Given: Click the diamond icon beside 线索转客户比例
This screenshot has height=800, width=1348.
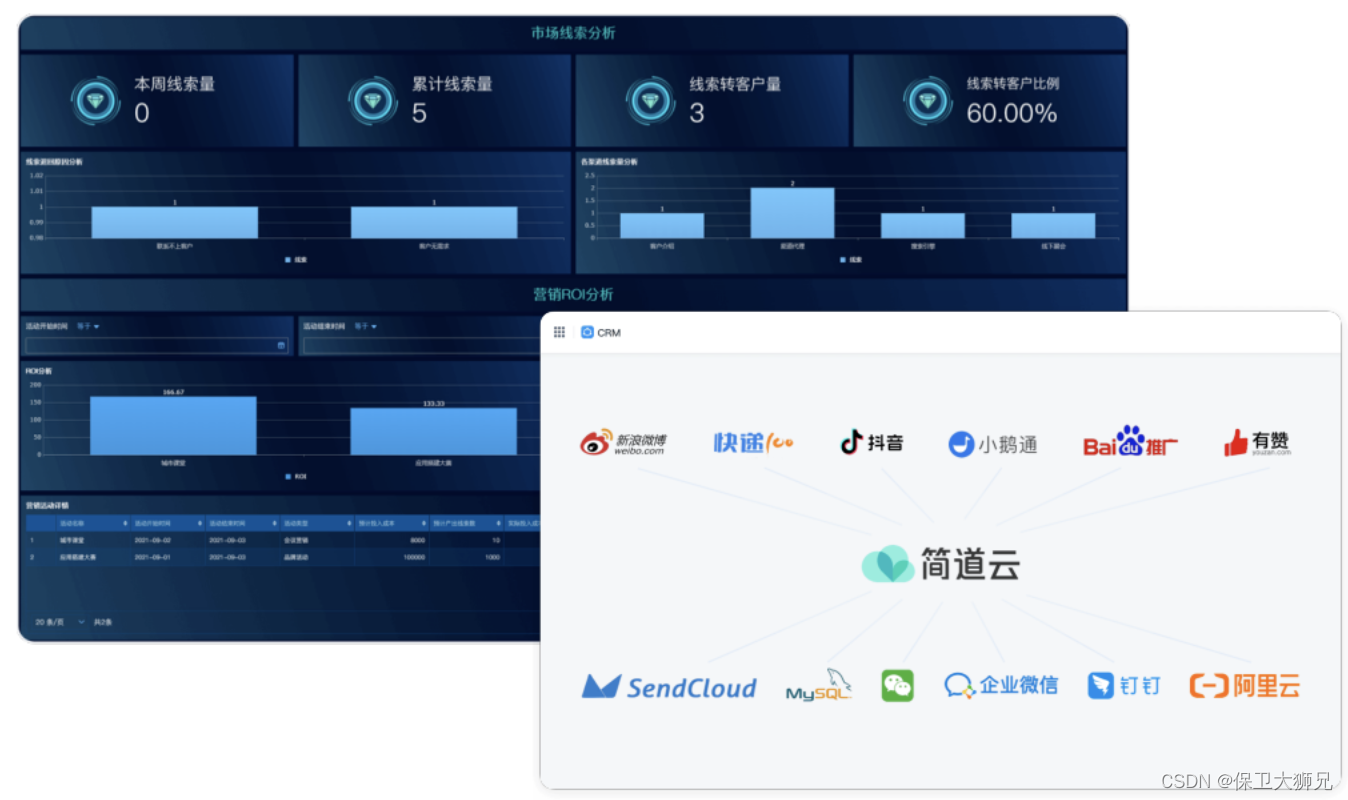Looking at the screenshot, I should pyautogui.click(x=928, y=101).
